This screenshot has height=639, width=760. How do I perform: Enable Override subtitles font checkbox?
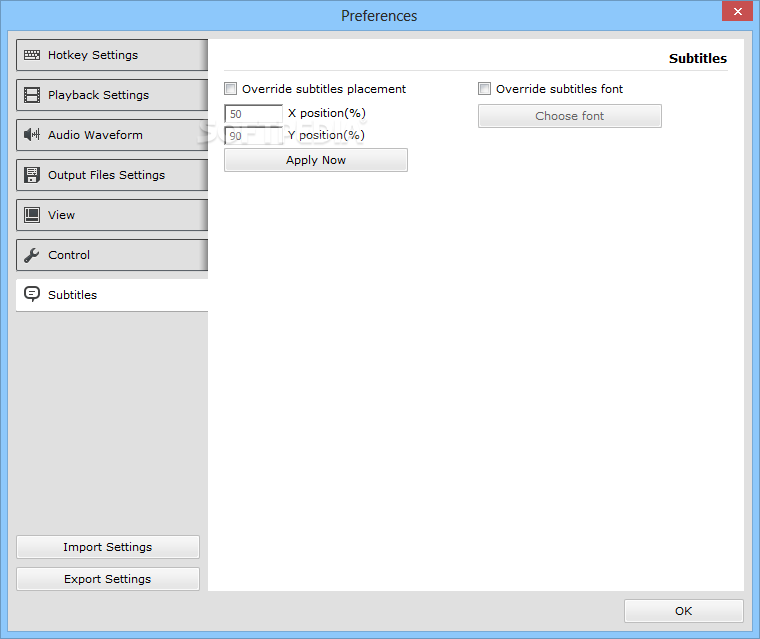click(484, 89)
